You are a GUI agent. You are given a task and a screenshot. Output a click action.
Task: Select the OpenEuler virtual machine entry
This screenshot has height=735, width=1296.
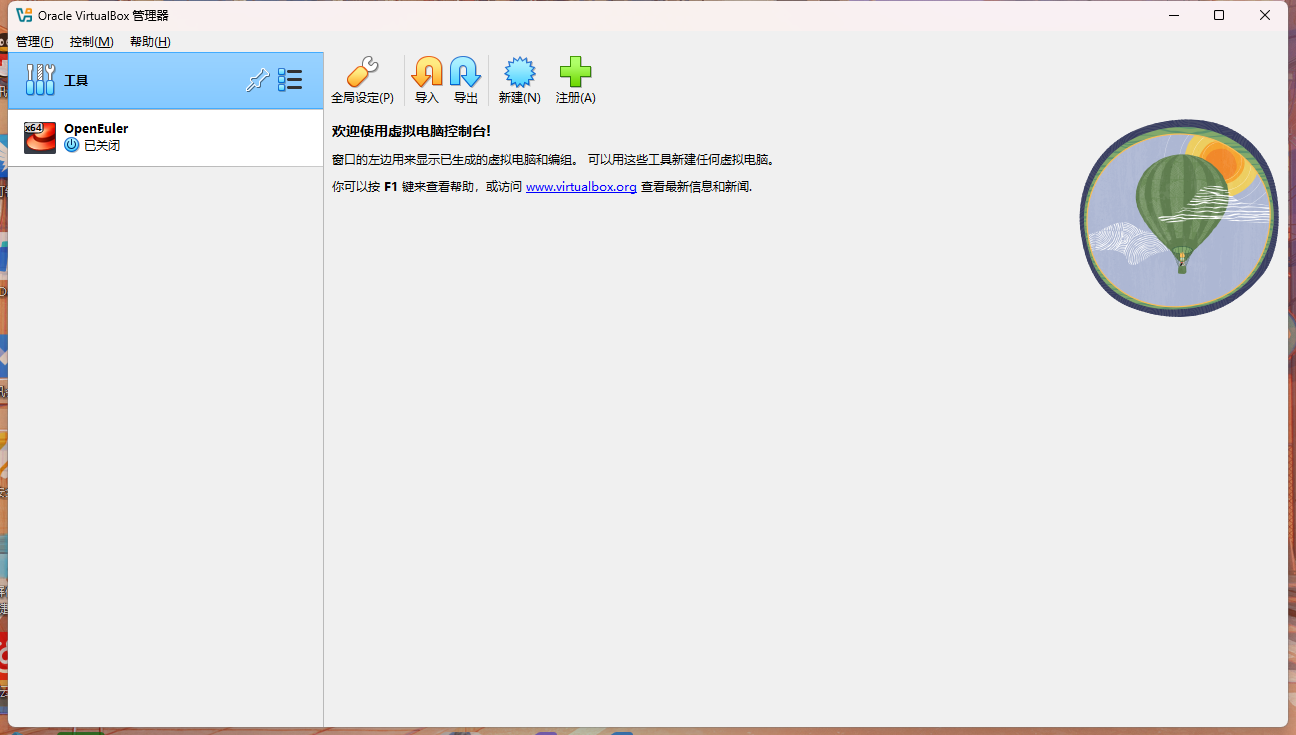[x=166, y=138]
